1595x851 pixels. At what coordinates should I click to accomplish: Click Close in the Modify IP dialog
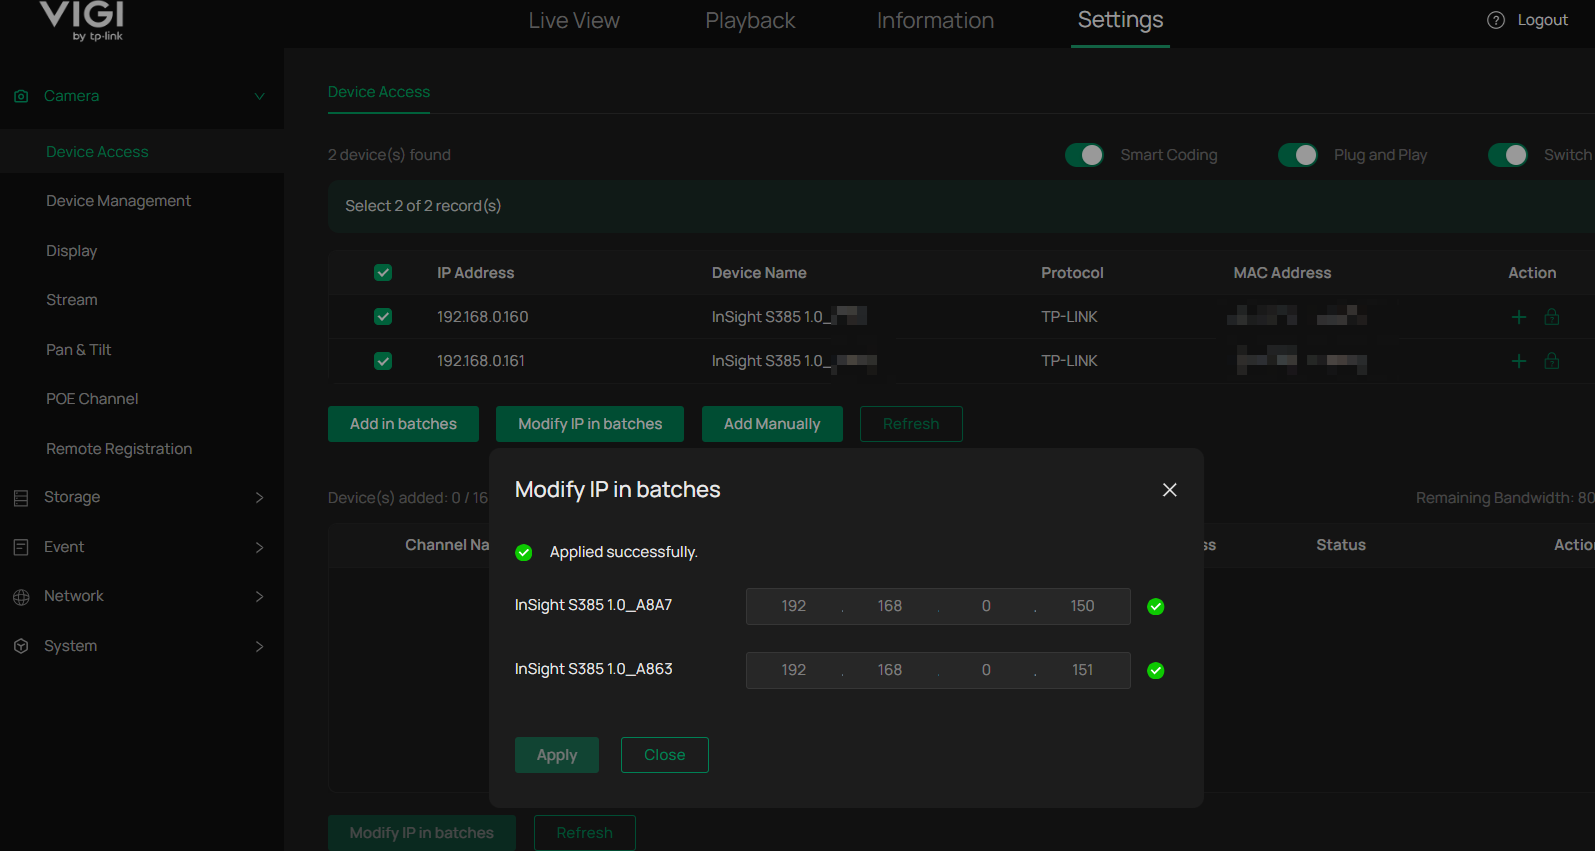click(x=665, y=755)
